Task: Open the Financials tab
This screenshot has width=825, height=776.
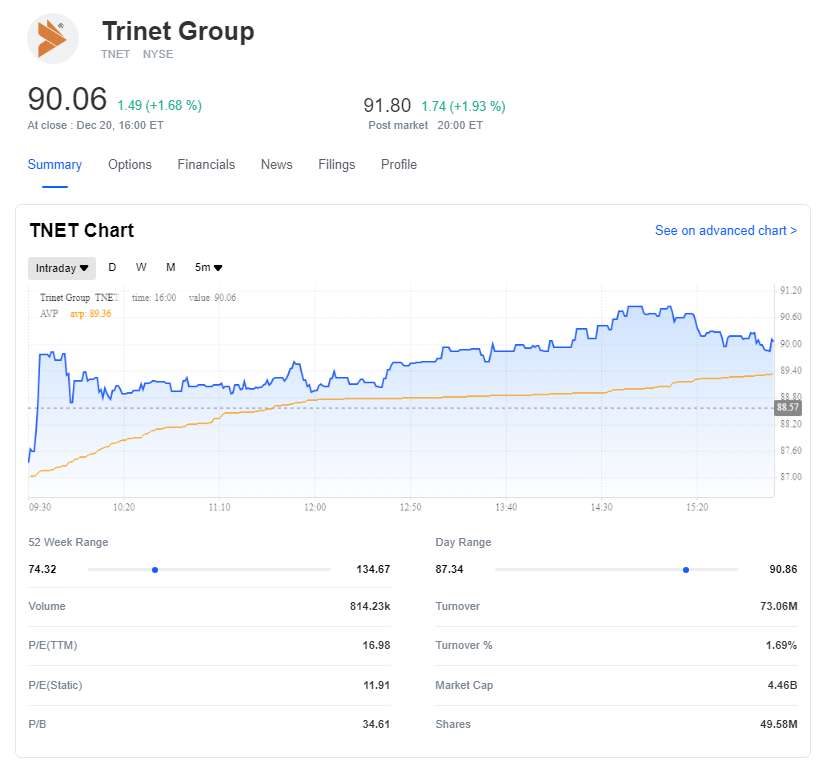Action: 206,165
